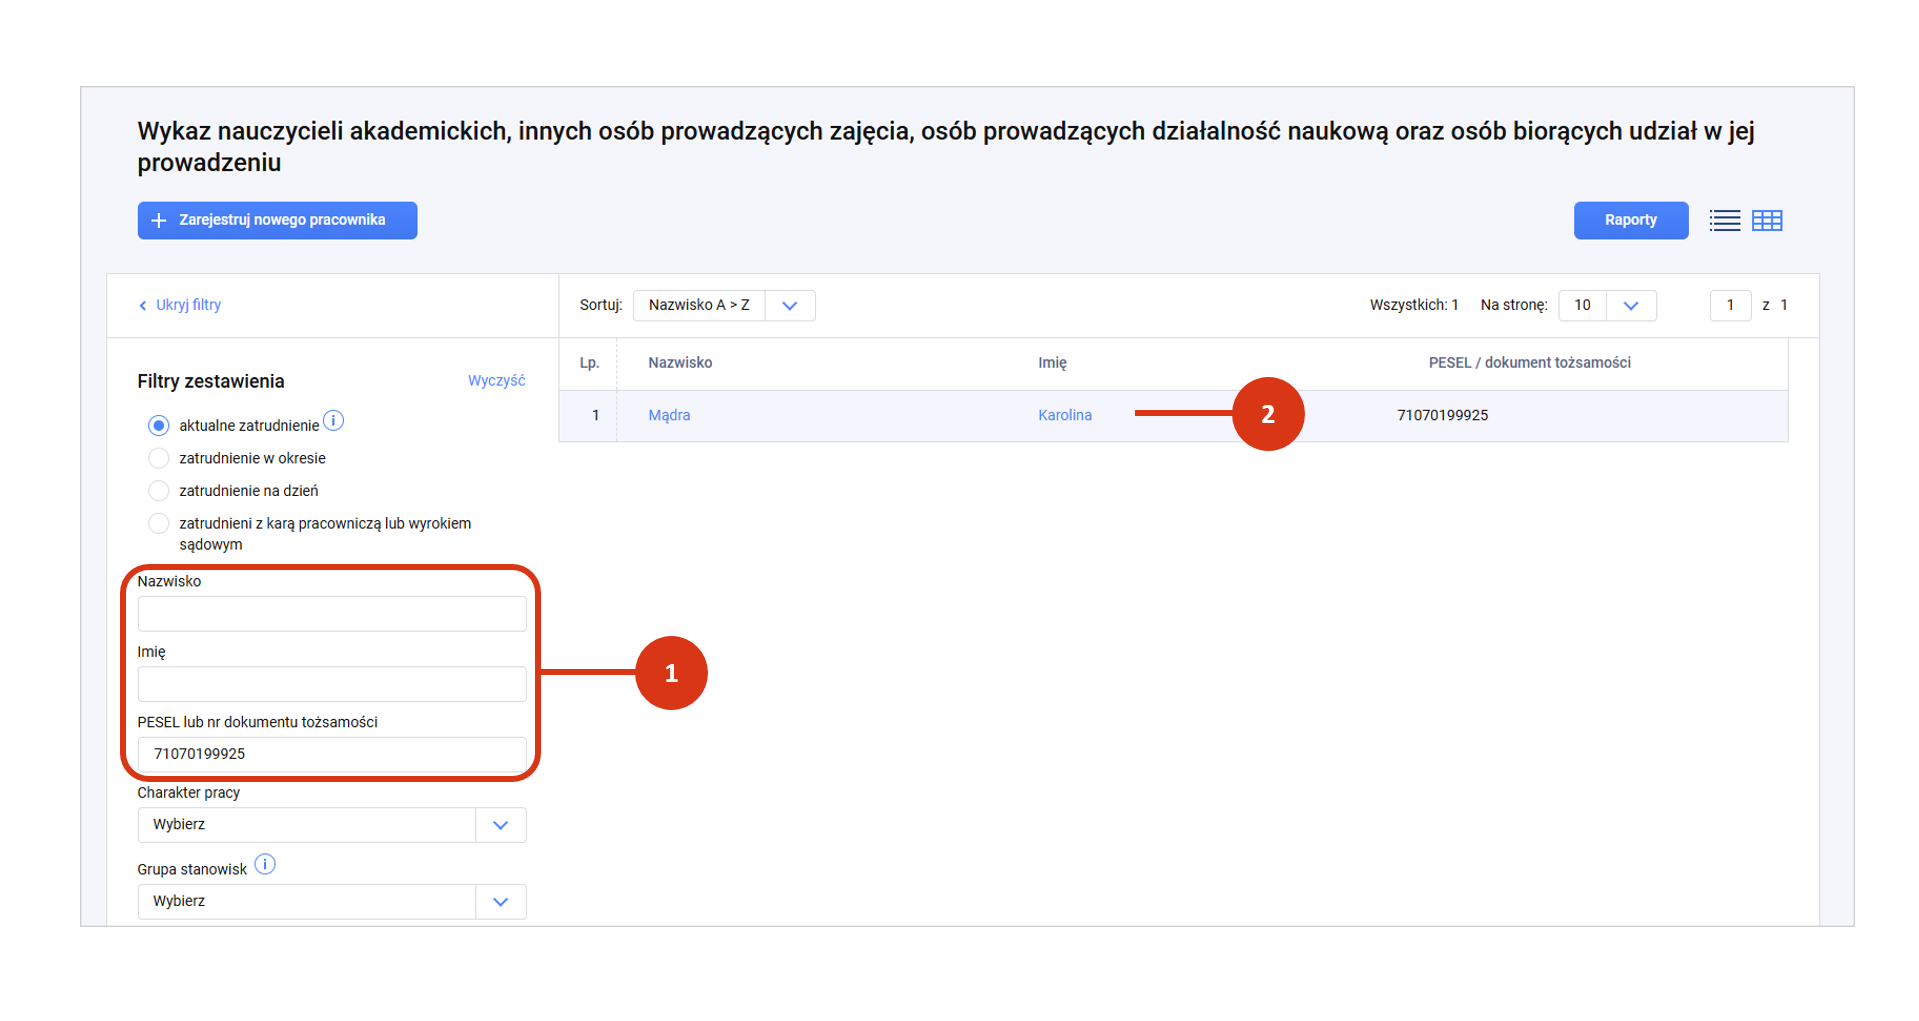Click the page number input box
1919x1021 pixels.
[1729, 306]
